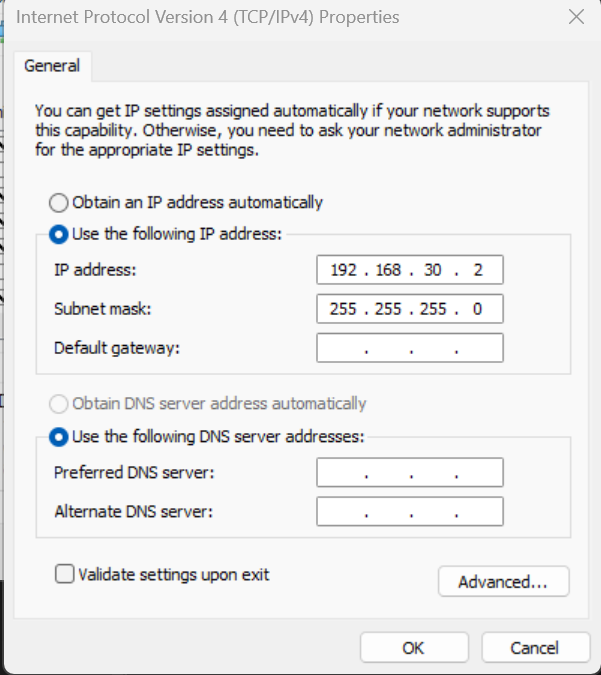The width and height of the screenshot is (601, 675).
Task: Click the Preferred DNS server field
Action: coord(409,473)
